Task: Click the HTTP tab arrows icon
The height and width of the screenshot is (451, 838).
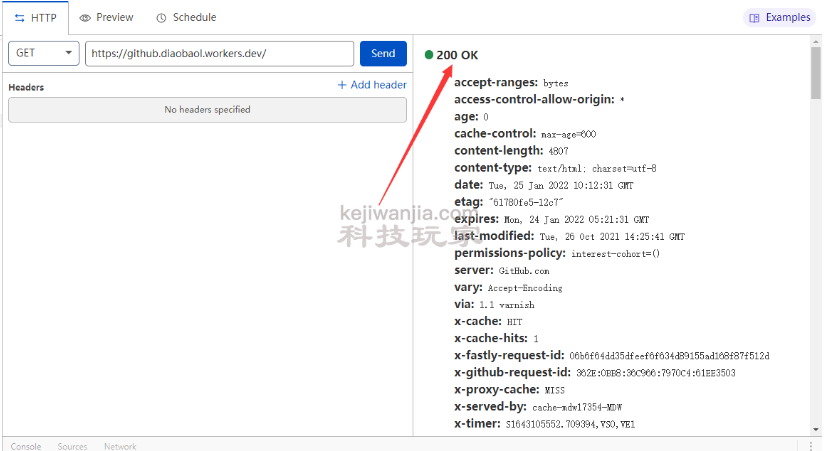Action: [20, 18]
